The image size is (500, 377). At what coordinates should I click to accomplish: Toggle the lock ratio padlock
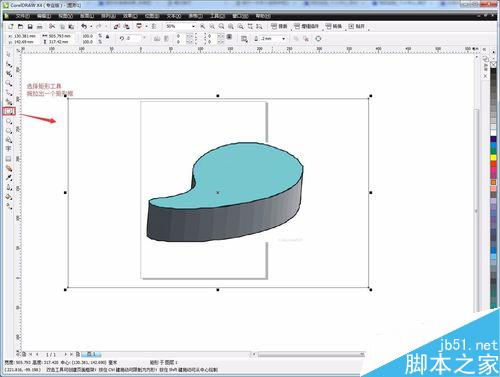click(x=108, y=37)
